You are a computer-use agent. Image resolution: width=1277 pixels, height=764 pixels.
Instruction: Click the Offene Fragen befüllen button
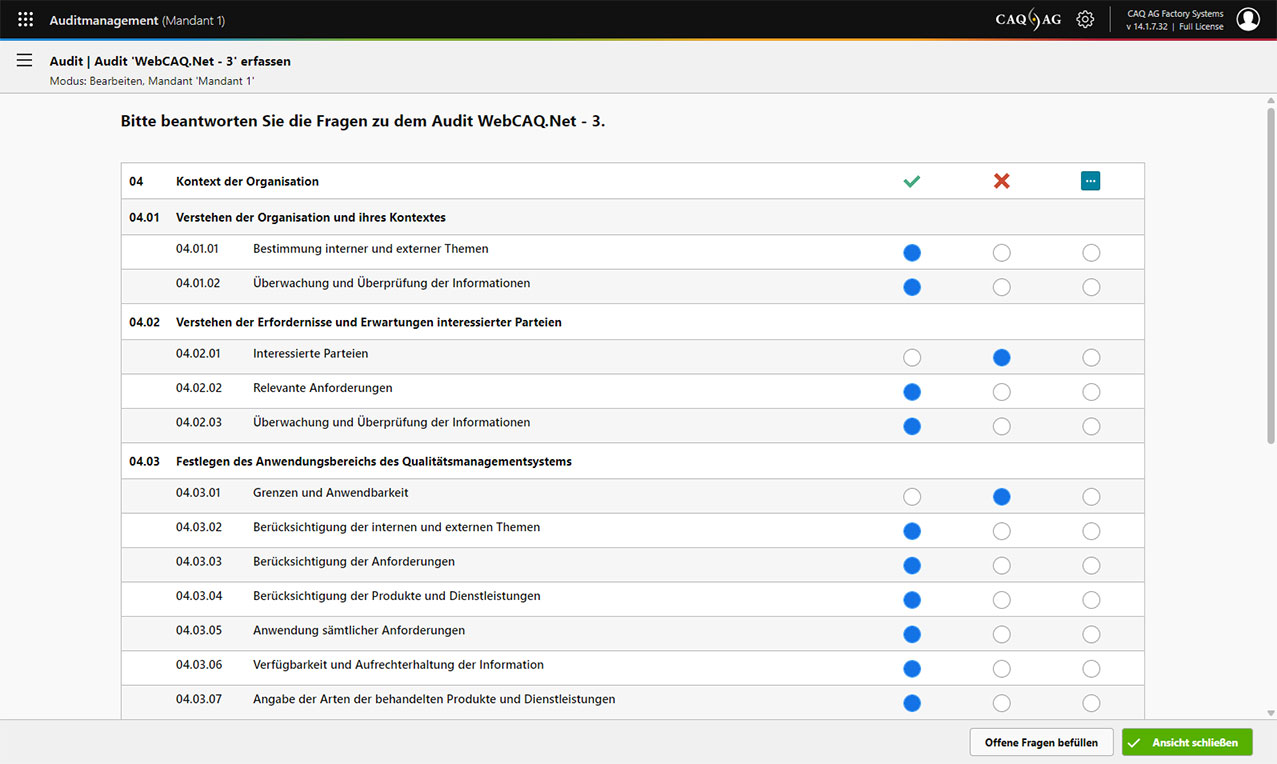point(1041,742)
